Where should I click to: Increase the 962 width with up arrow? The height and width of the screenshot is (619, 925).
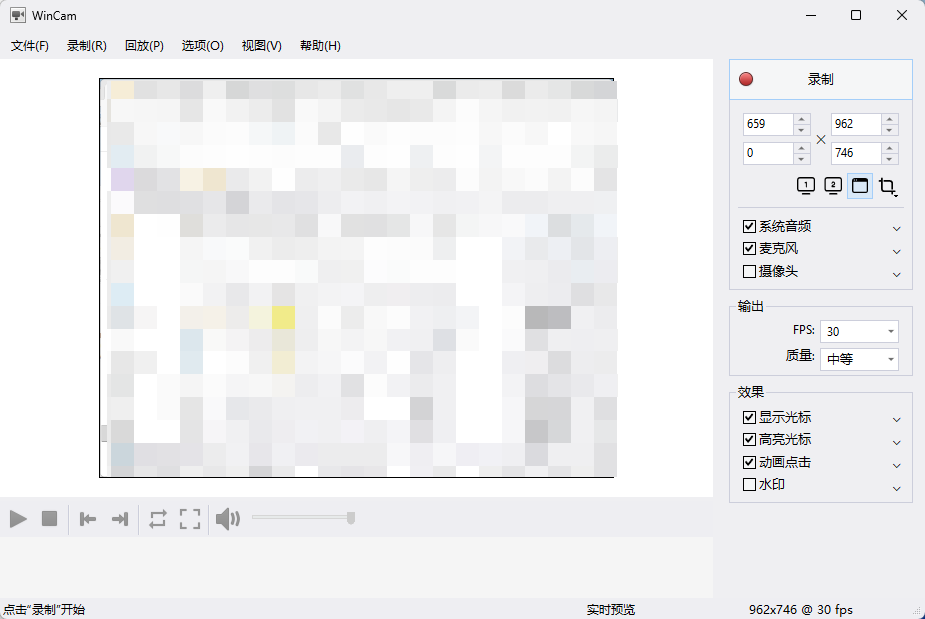coord(890,119)
